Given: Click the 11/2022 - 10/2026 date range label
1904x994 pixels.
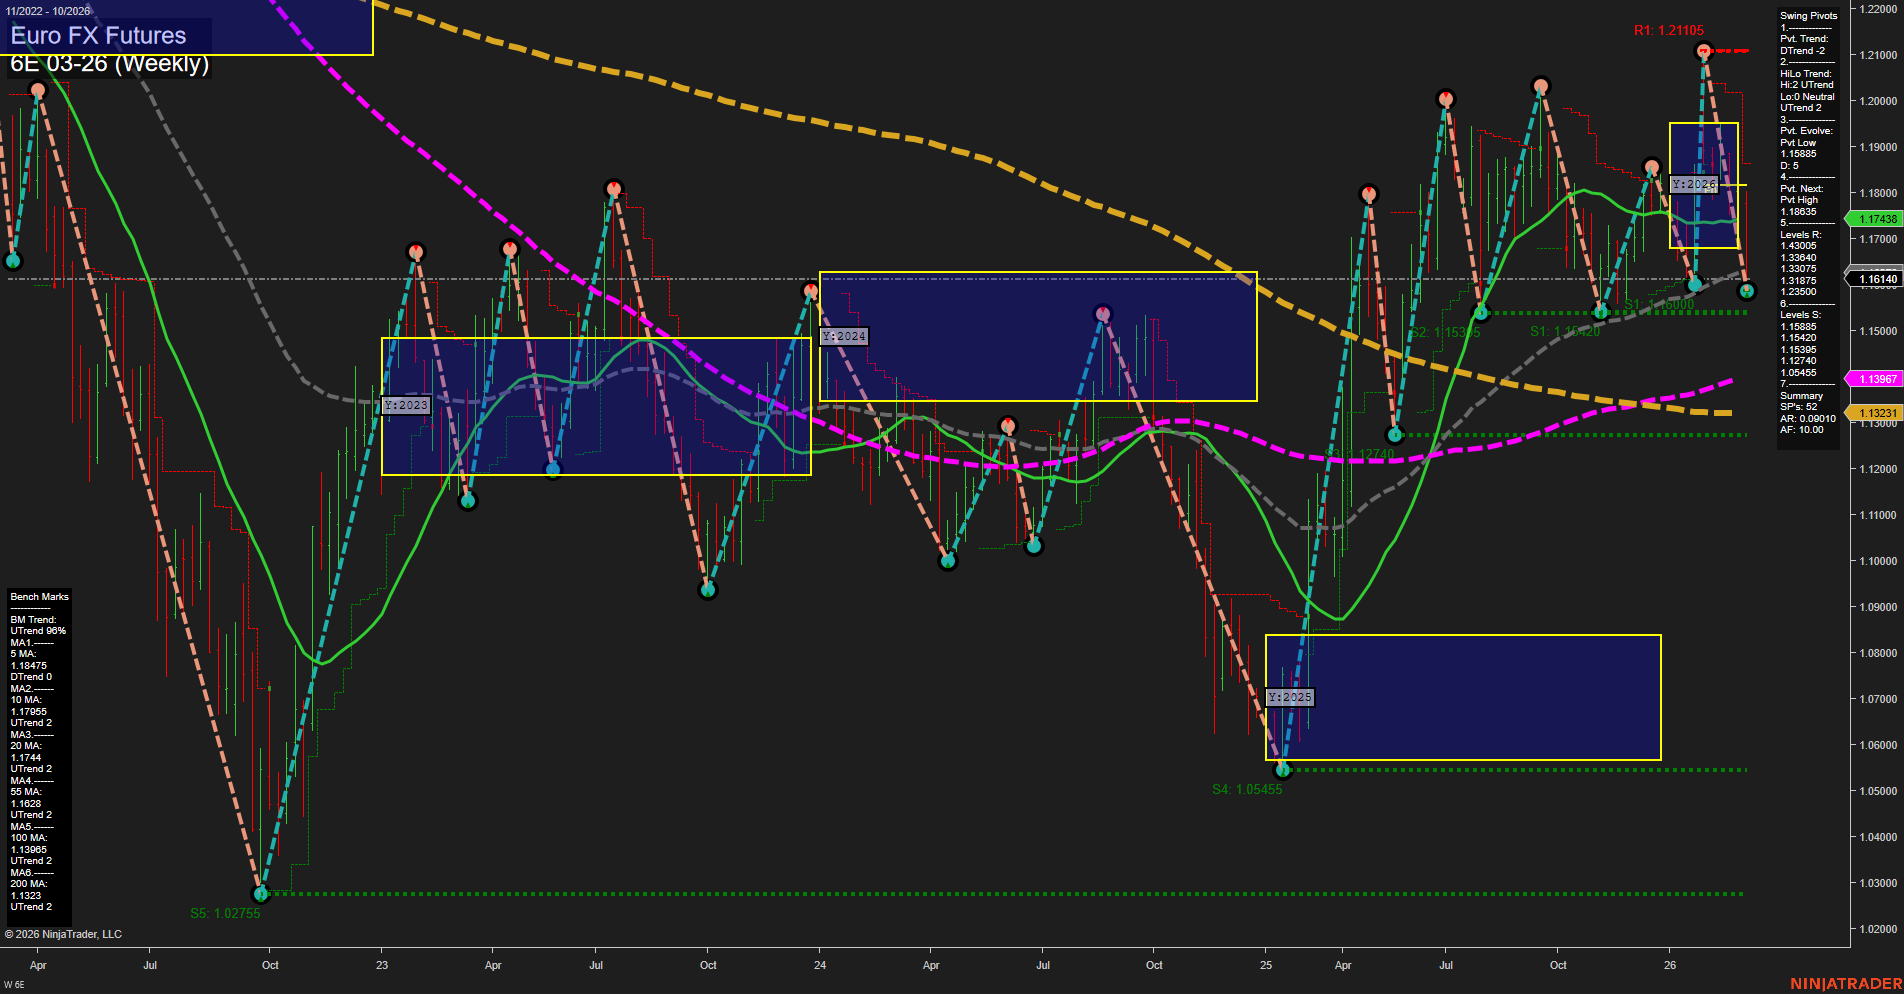Looking at the screenshot, I should (50, 8).
